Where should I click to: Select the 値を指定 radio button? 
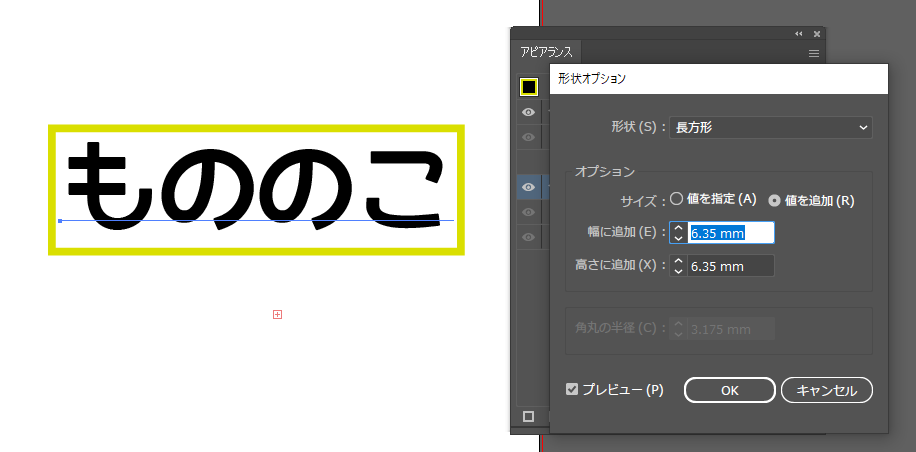pos(676,199)
